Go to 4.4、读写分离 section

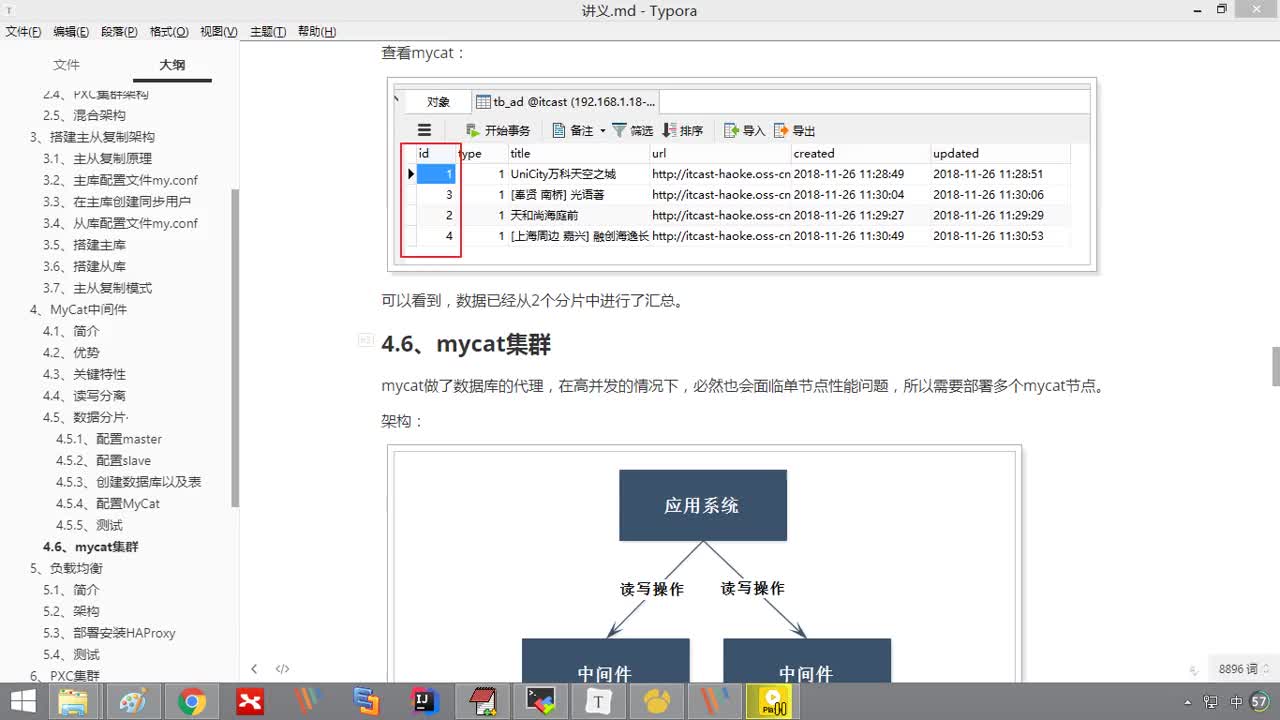pyautogui.click(x=84, y=396)
